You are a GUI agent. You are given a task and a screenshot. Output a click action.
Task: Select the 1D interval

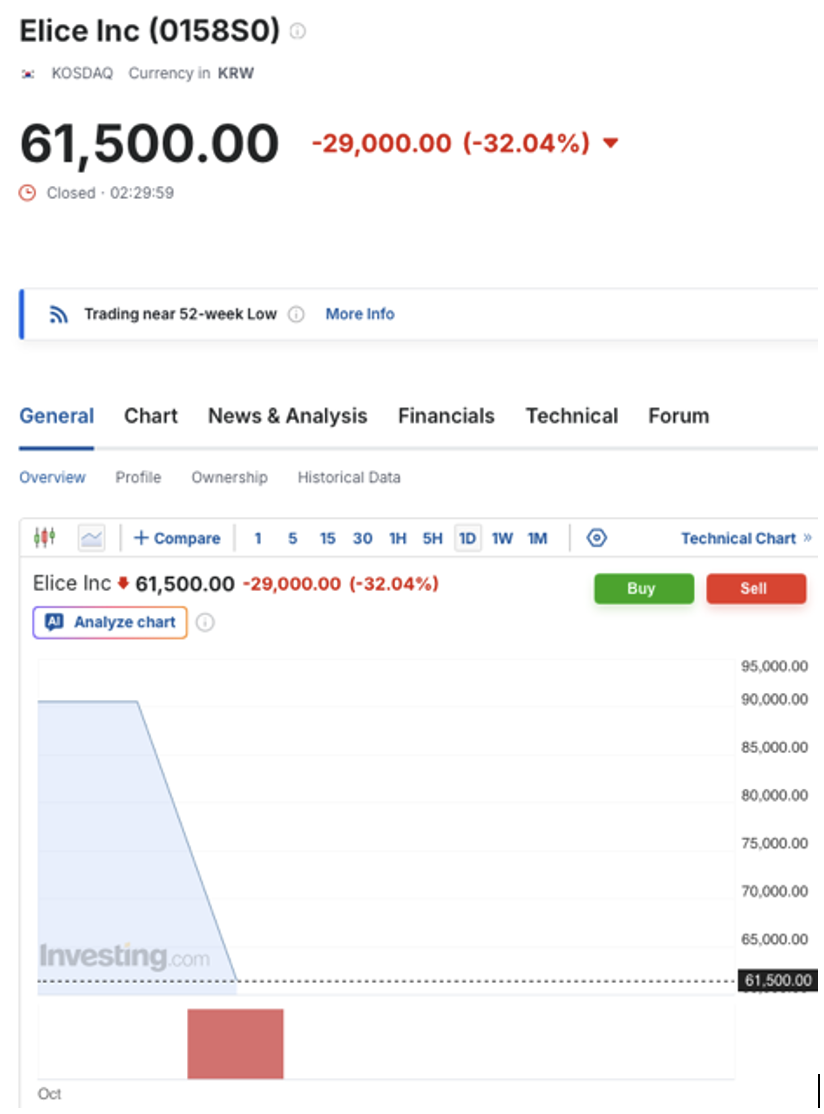tap(467, 539)
